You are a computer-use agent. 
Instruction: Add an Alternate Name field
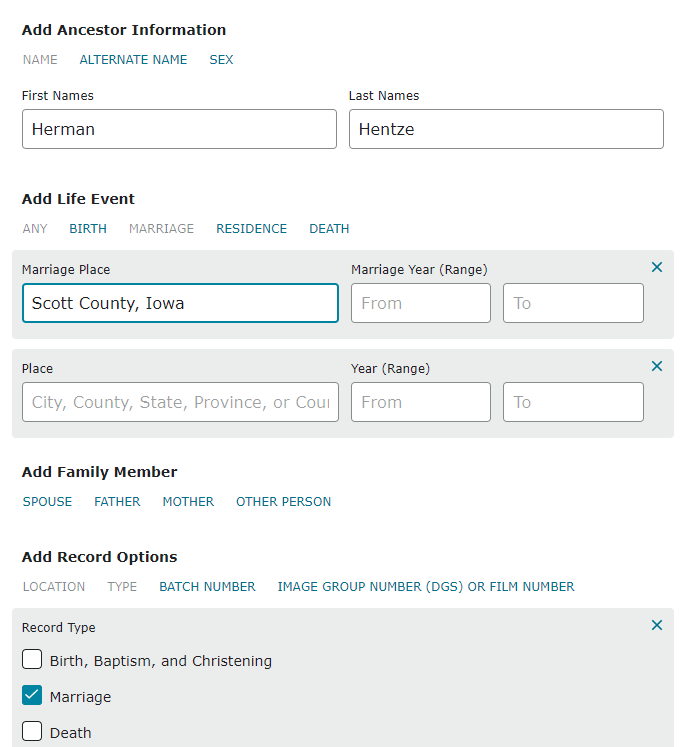point(133,60)
